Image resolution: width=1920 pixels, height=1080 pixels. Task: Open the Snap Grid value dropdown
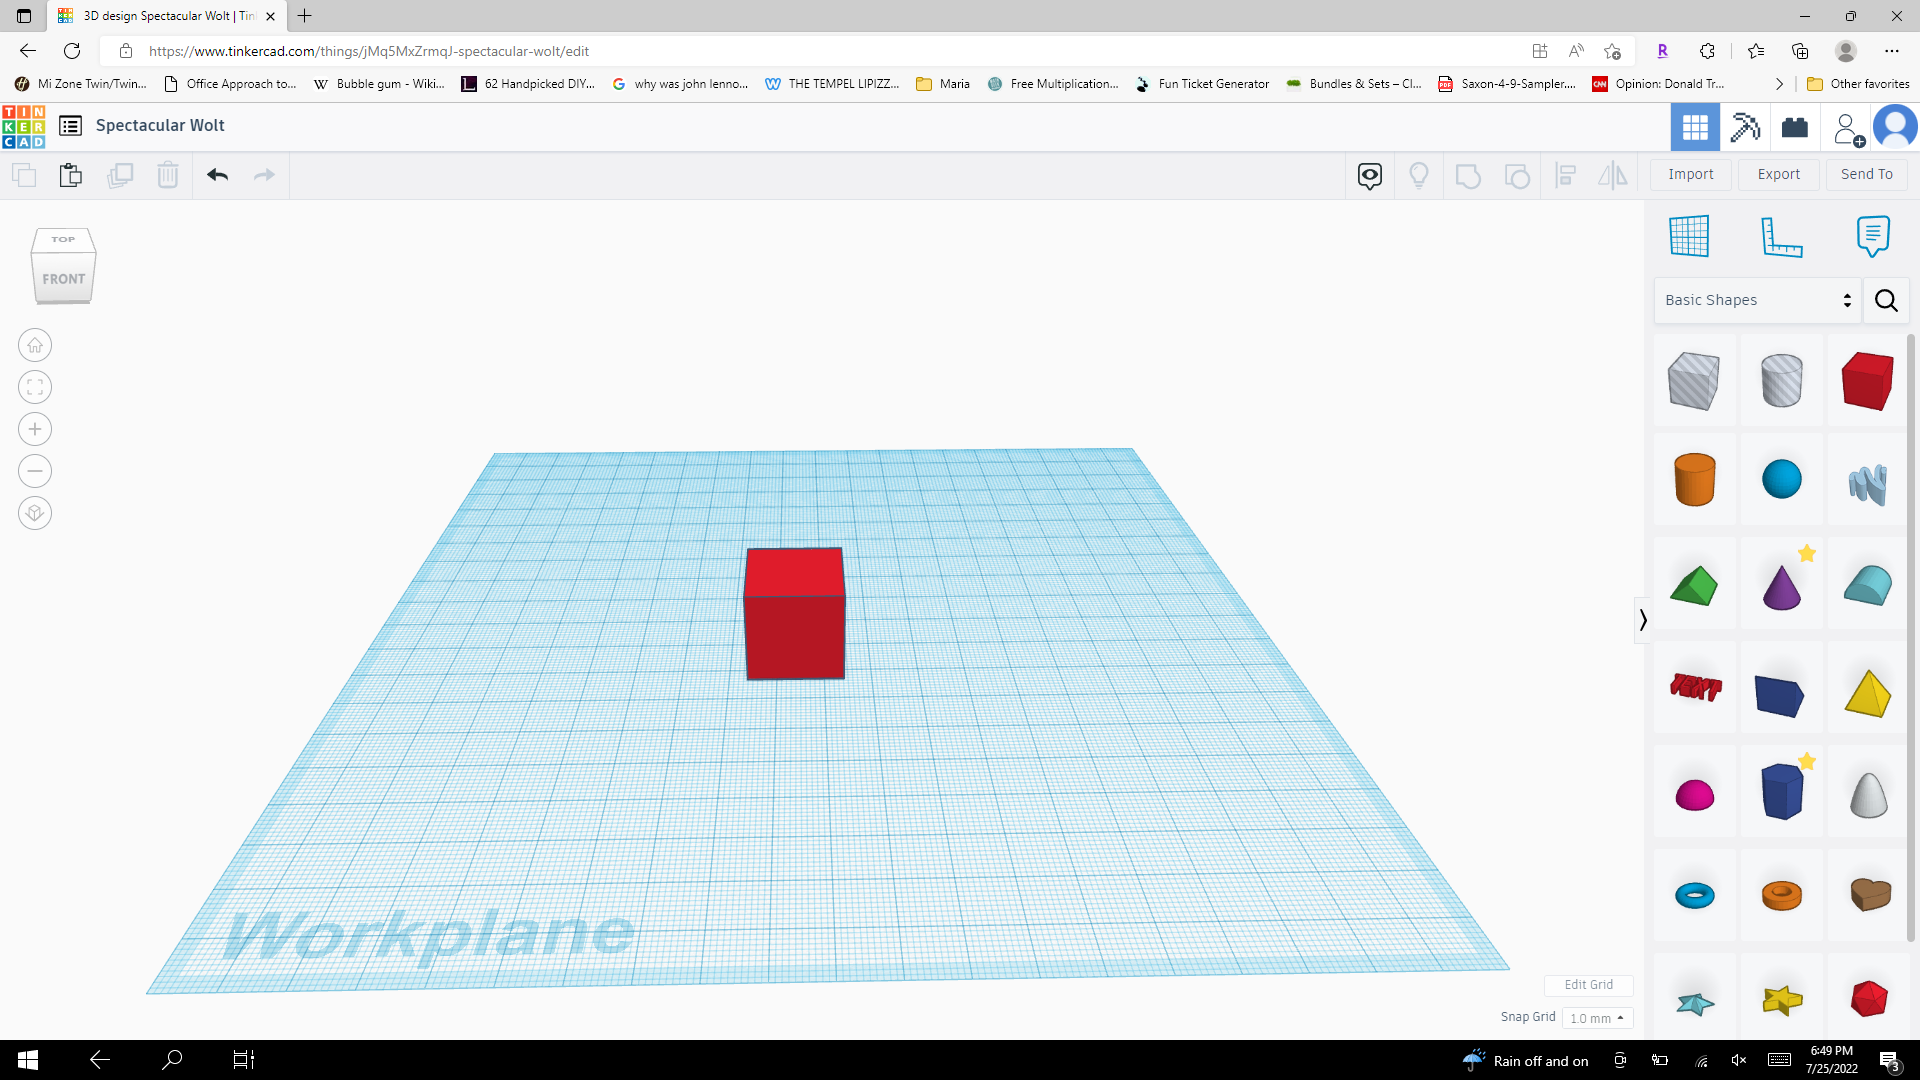(1597, 1017)
